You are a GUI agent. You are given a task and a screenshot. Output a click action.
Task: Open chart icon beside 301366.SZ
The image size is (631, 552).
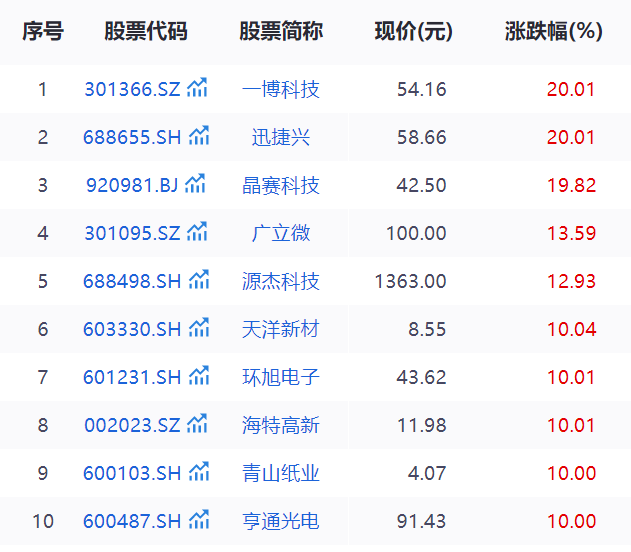[x=197, y=88]
